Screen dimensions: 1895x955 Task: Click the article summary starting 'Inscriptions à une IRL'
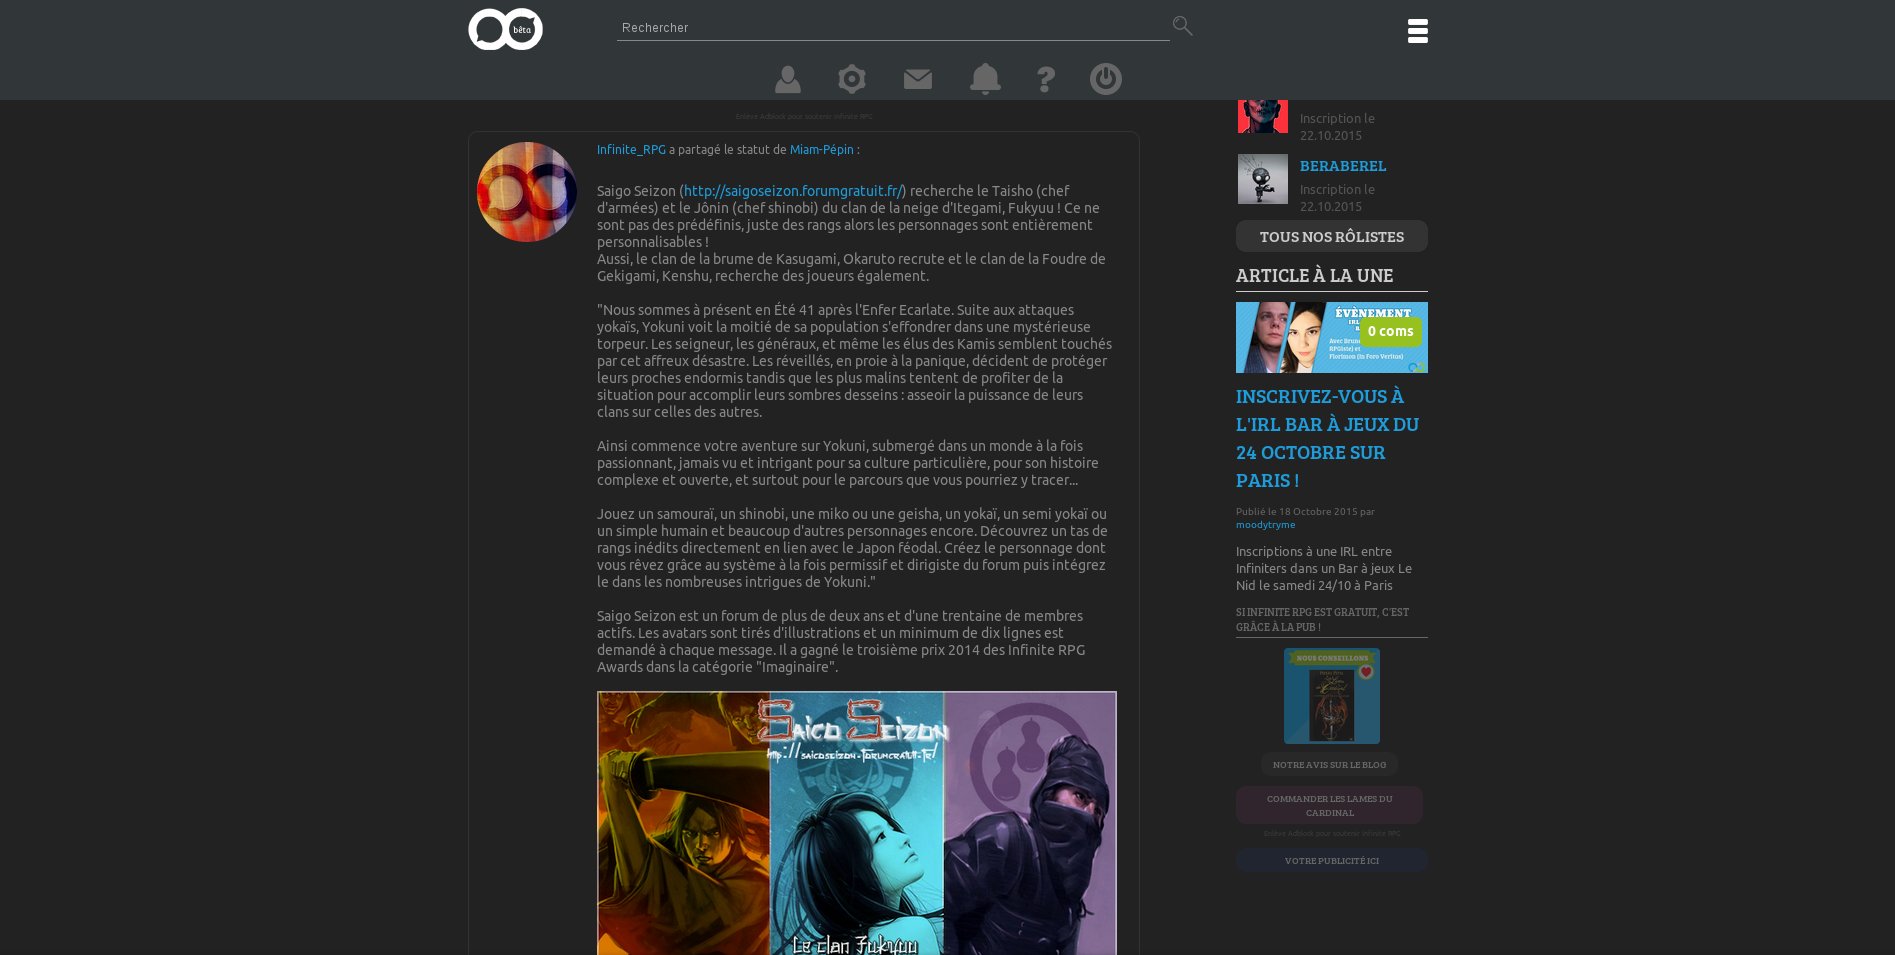[x=1324, y=569]
